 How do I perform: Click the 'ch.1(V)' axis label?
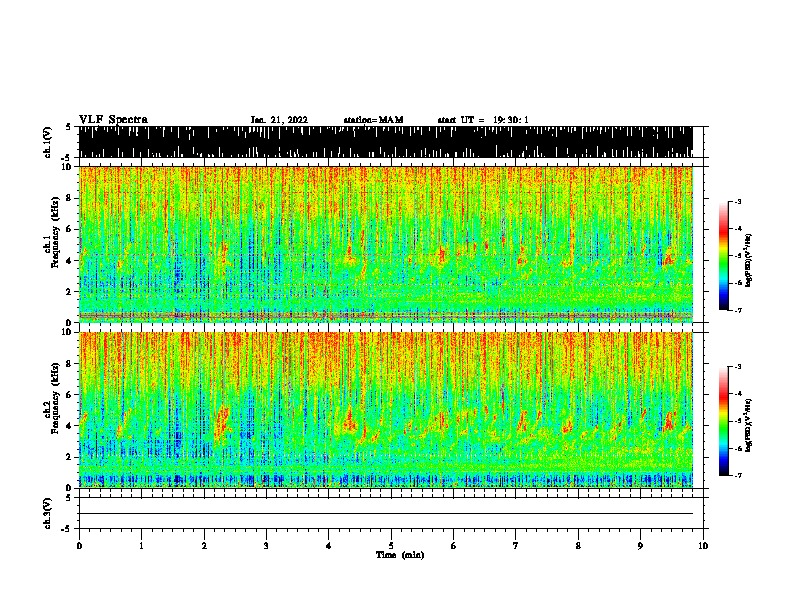48,142
